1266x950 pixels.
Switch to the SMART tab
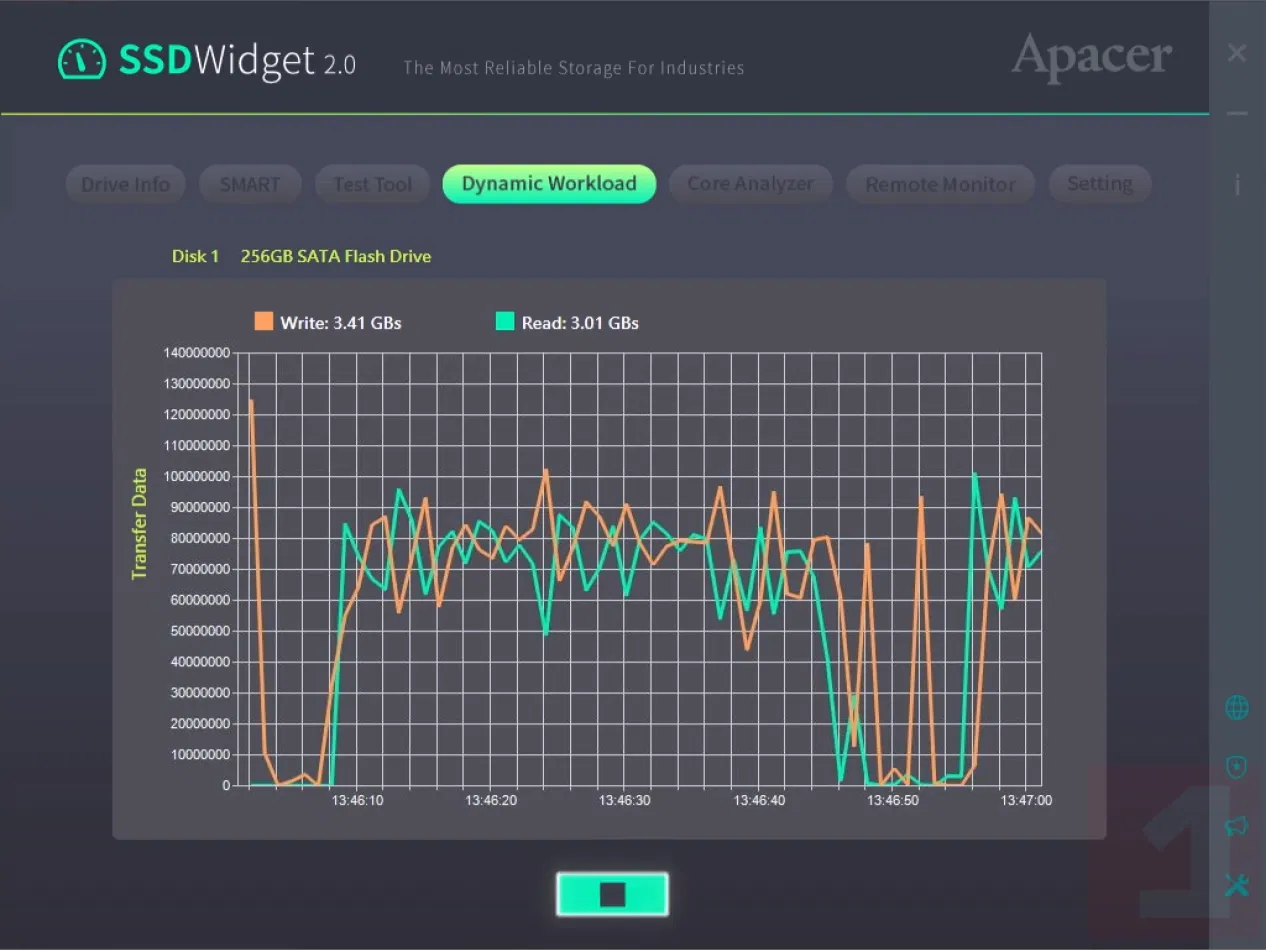(x=249, y=184)
